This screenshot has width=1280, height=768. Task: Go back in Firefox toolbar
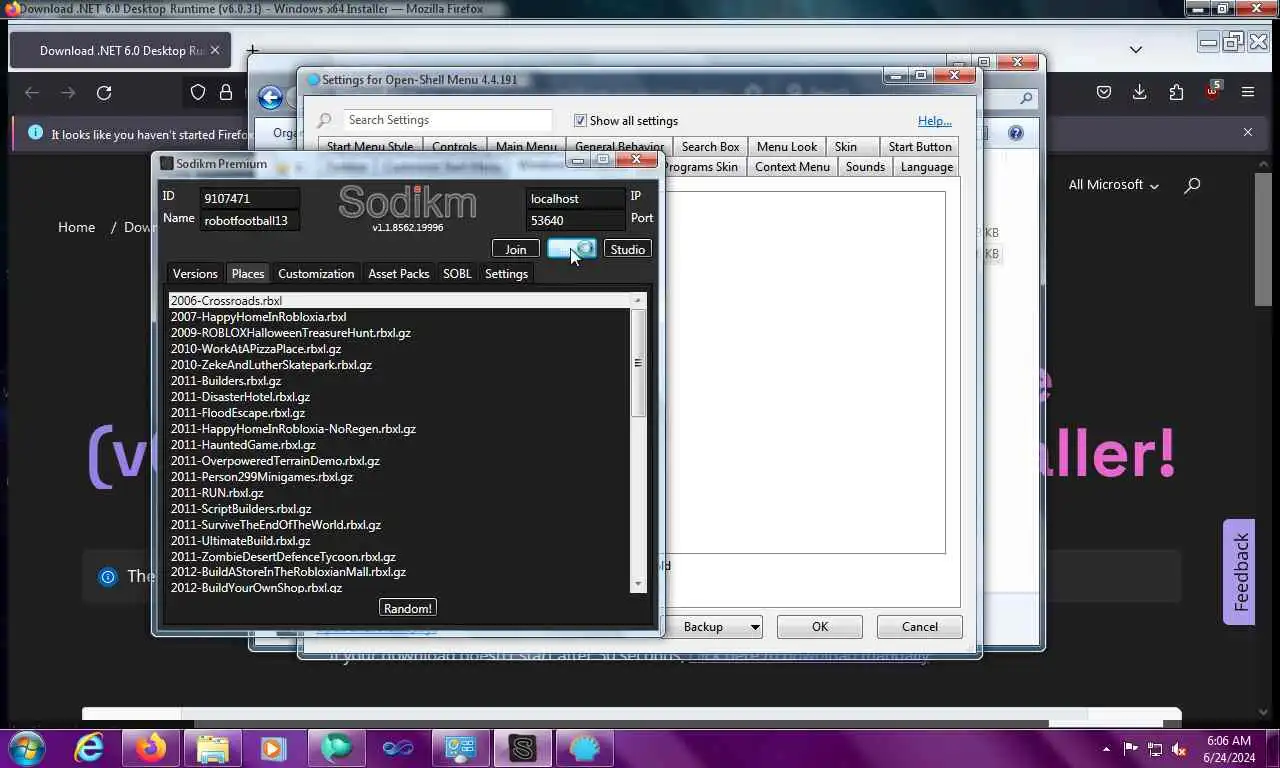(32, 92)
